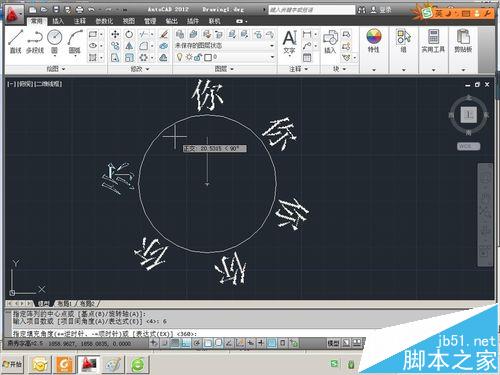Toggle layer on/off lightbulb icon
The height and width of the screenshot is (375, 500).
pyautogui.click(x=179, y=57)
